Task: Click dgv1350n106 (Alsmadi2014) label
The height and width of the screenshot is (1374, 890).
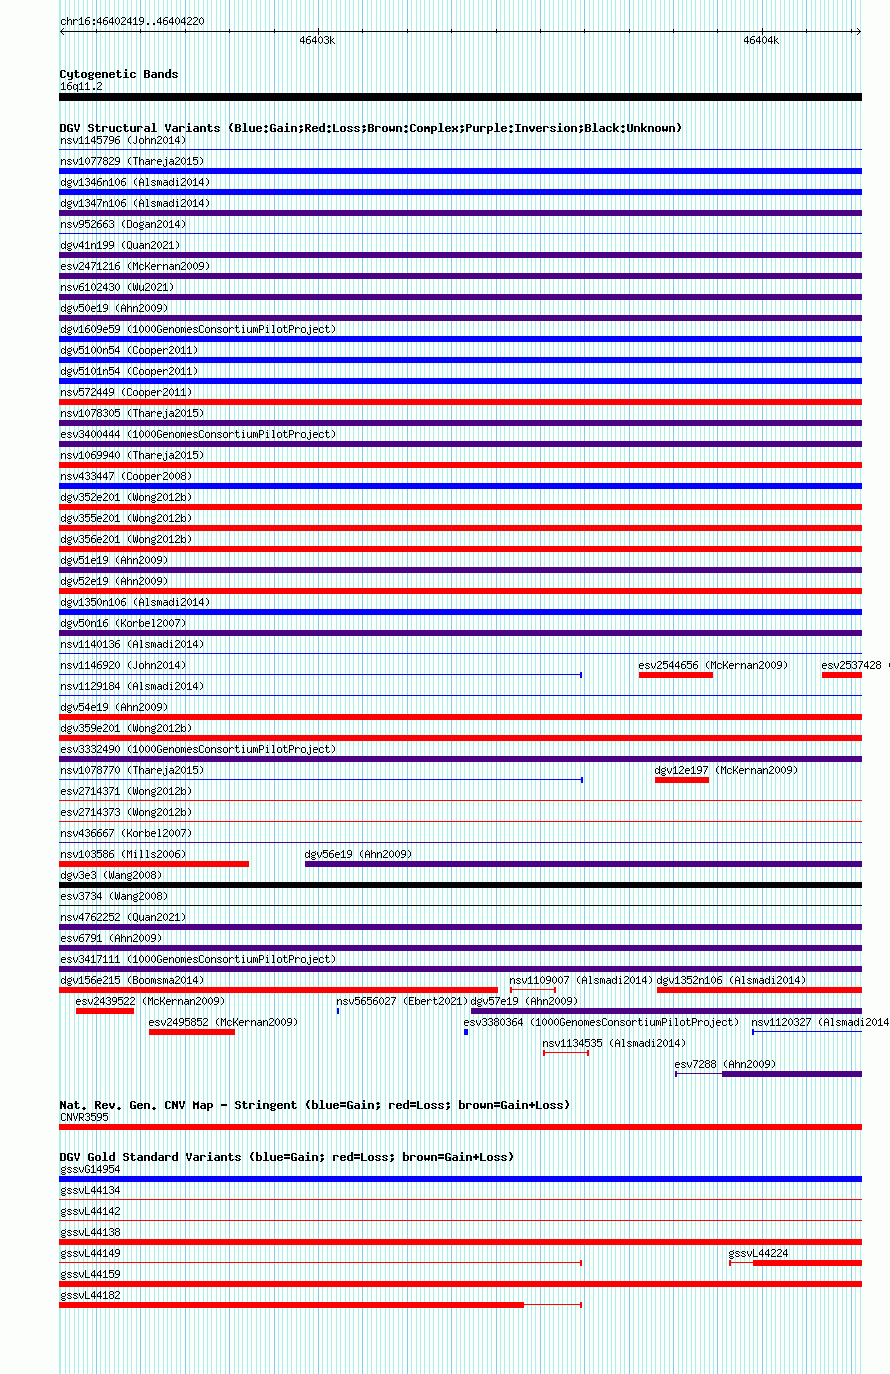Action: [x=135, y=602]
